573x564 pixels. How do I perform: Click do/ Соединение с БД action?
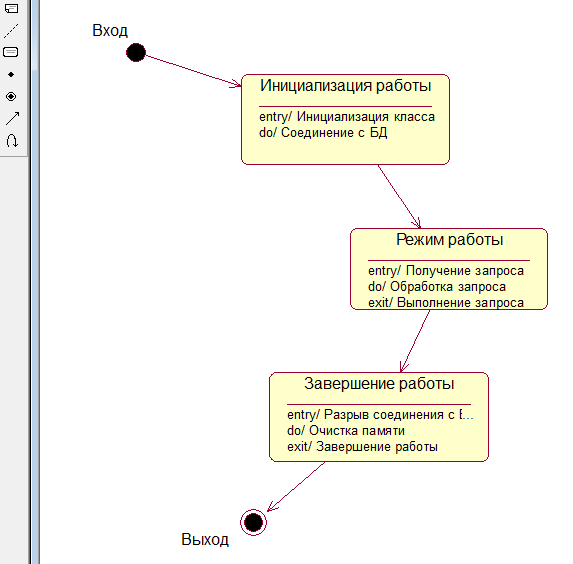point(323,132)
